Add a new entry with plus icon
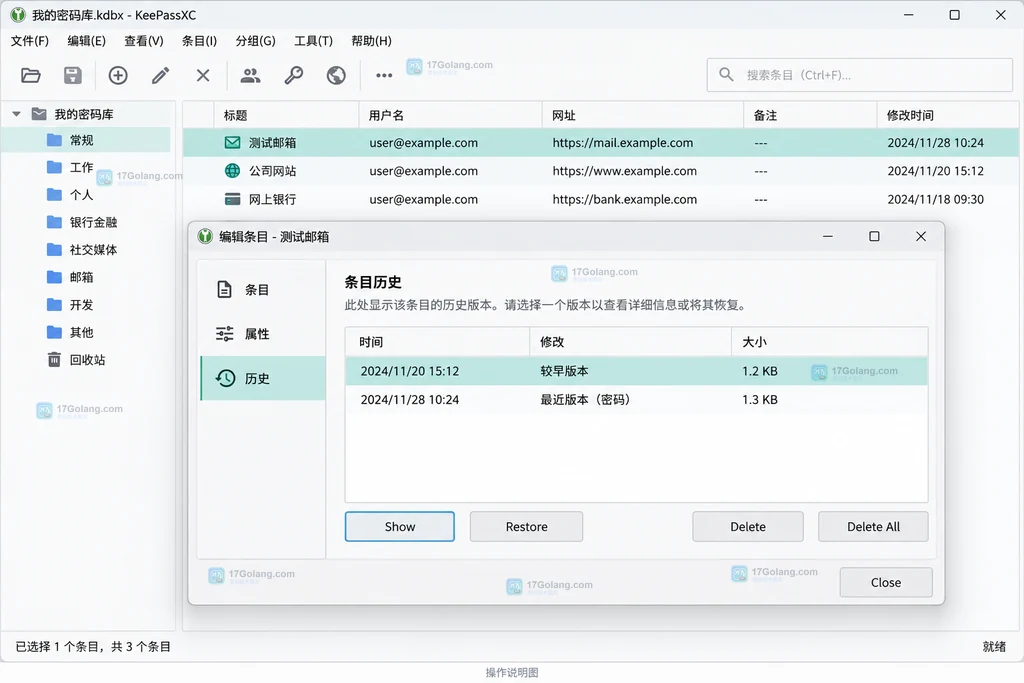Image resolution: width=1024 pixels, height=683 pixels. click(118, 75)
